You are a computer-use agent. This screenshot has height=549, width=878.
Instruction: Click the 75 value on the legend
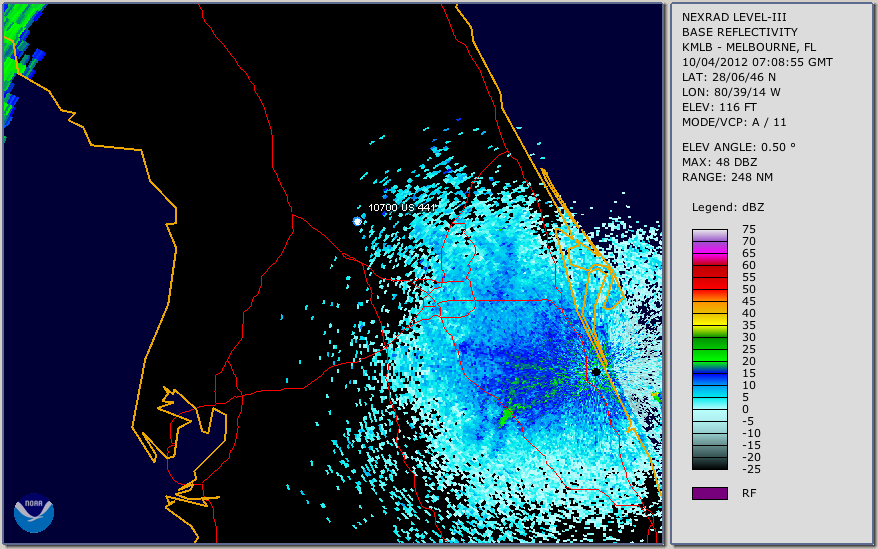point(749,229)
